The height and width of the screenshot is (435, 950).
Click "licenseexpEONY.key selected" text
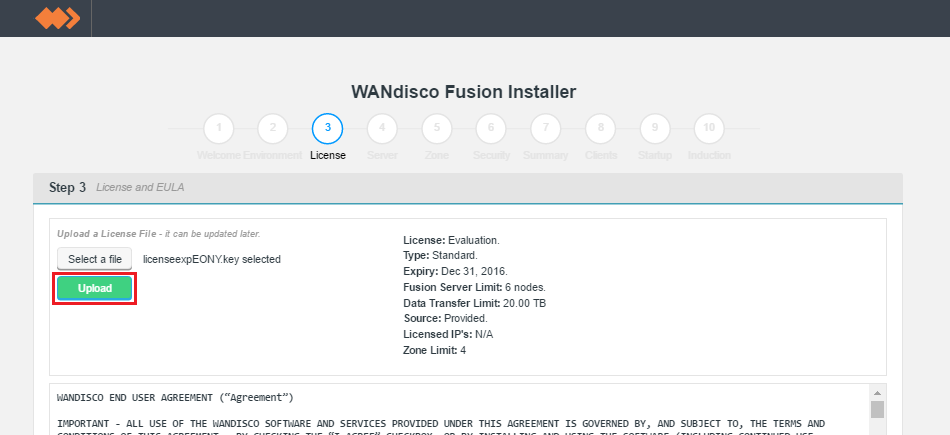coord(211,259)
